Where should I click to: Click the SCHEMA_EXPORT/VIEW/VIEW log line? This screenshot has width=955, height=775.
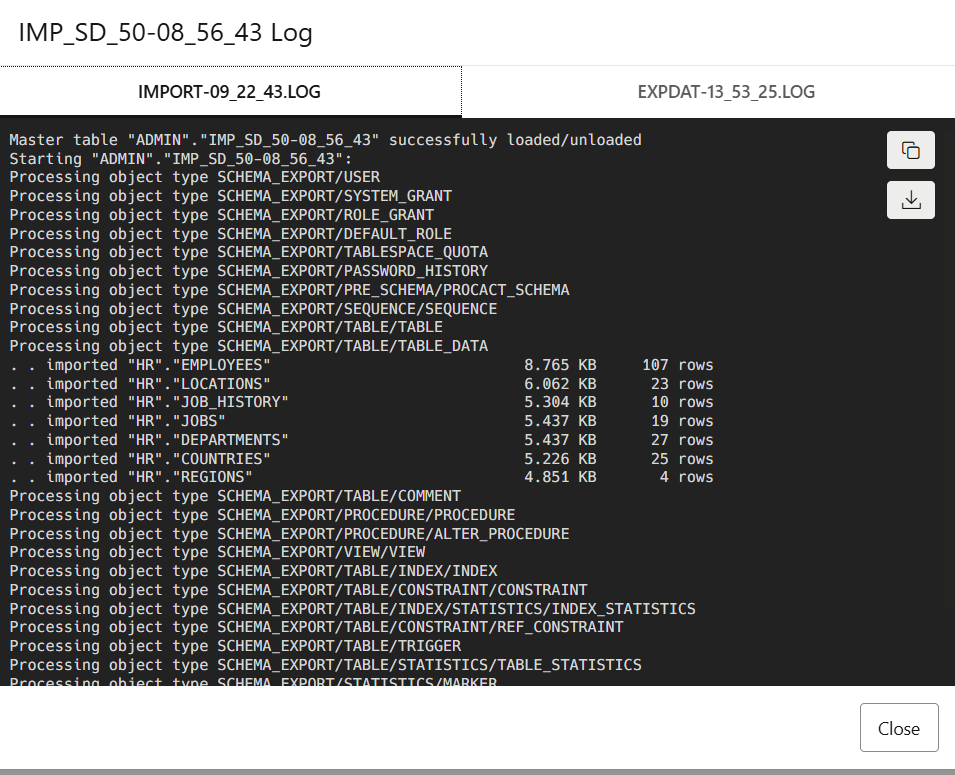pyautogui.click(x=217, y=552)
